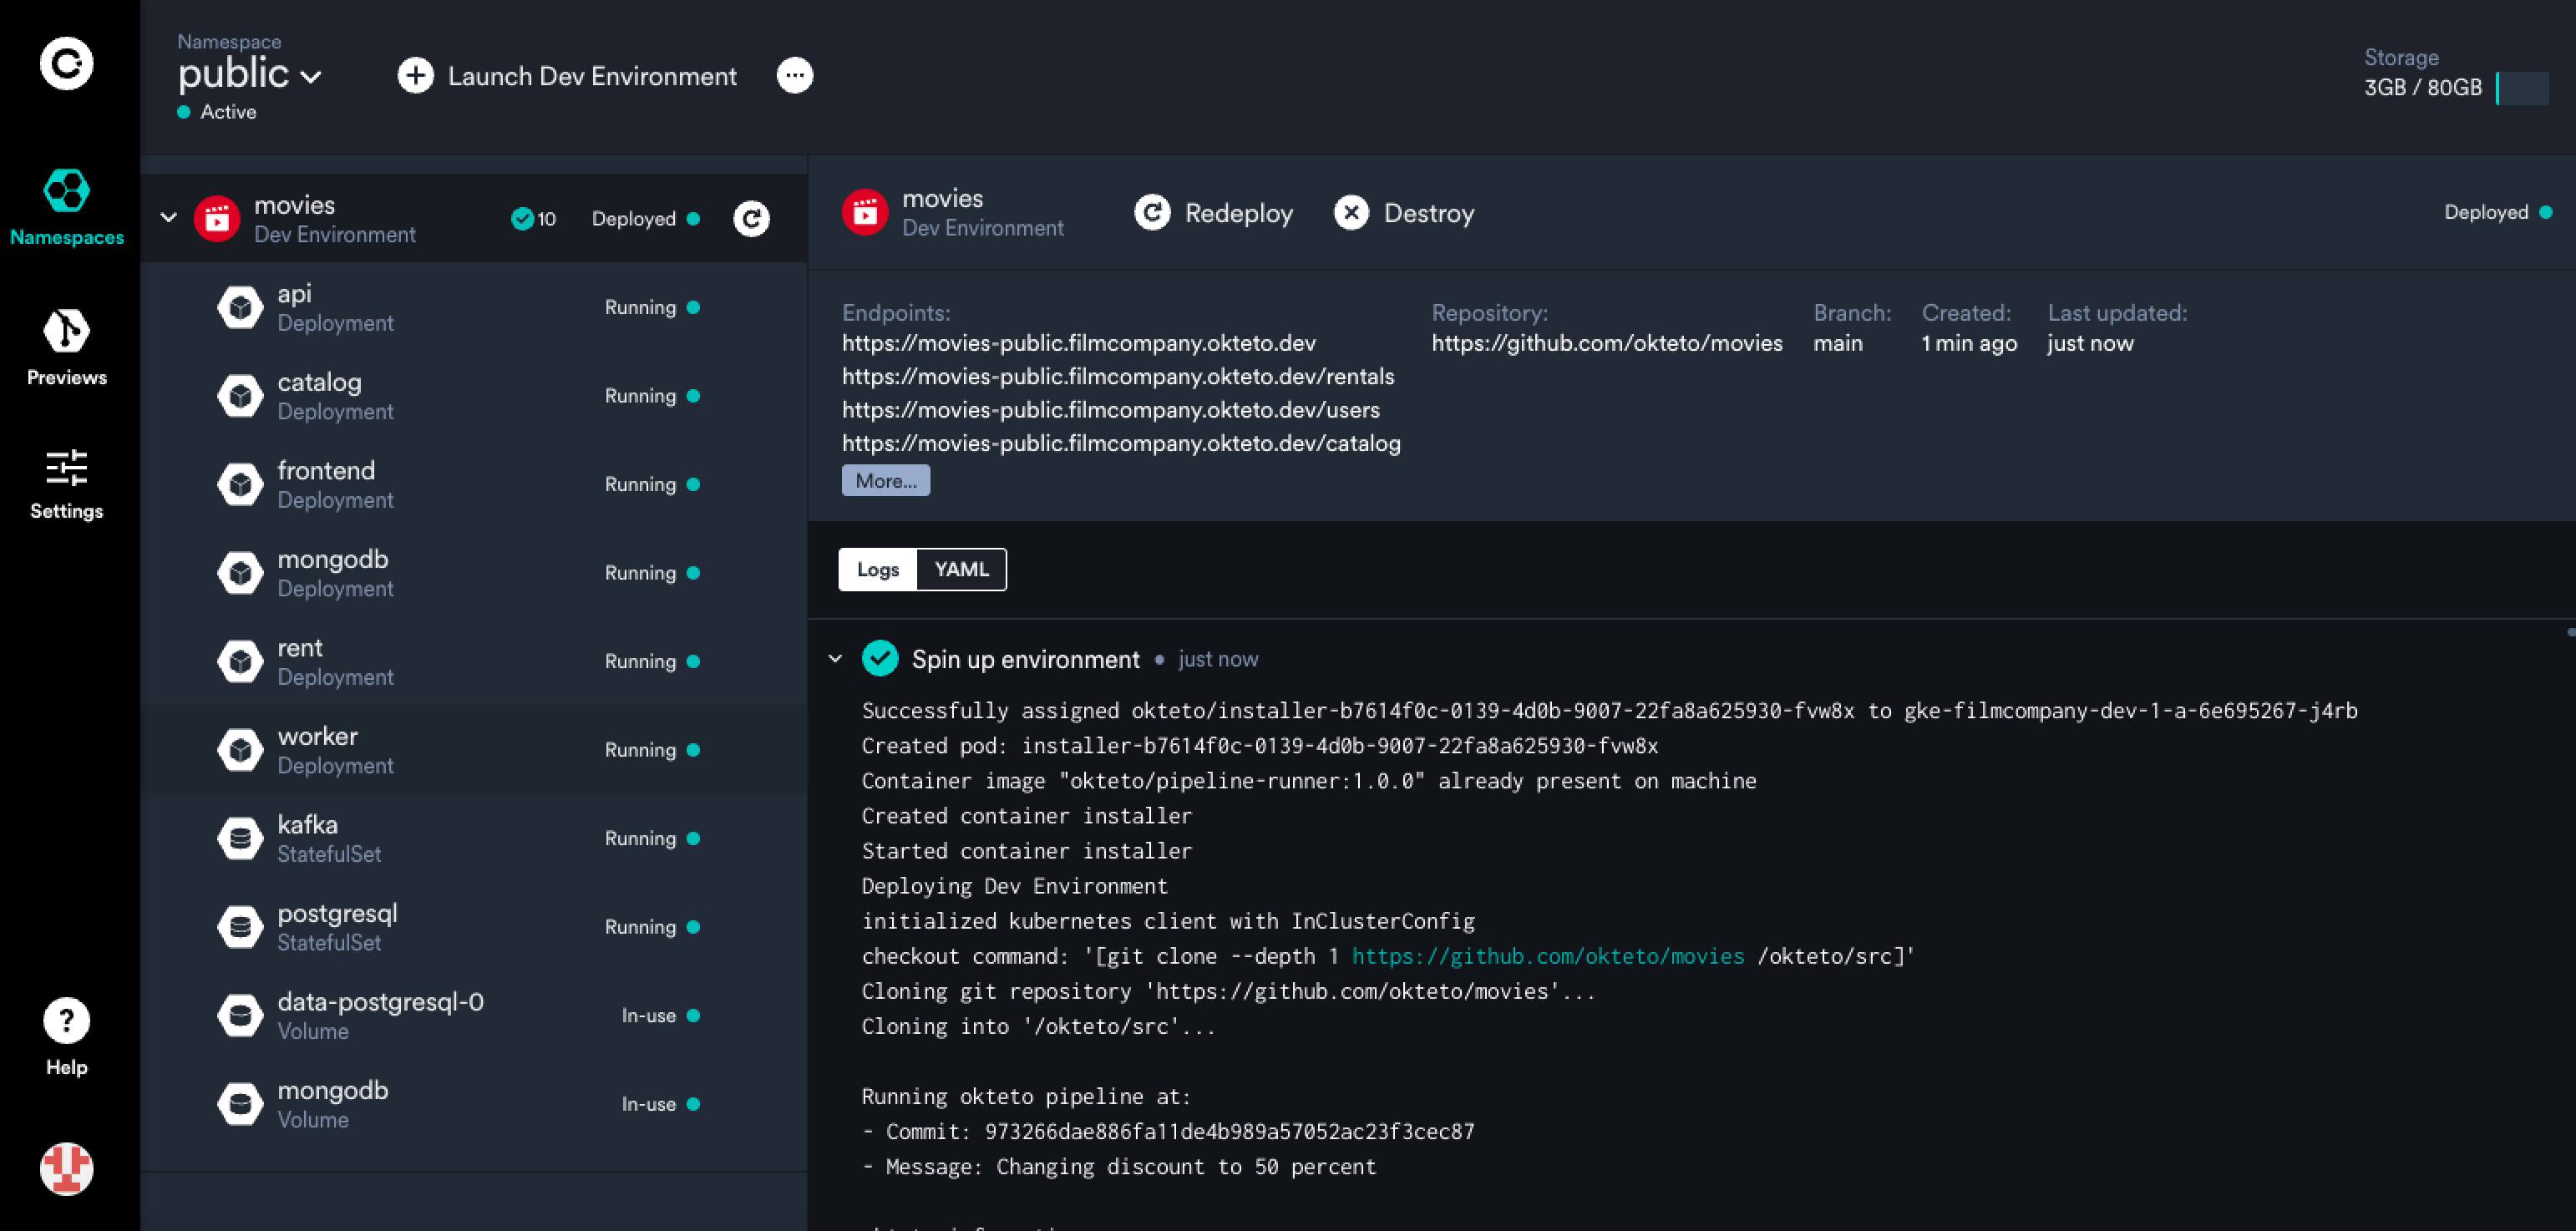Click the mongodb volume icon
This screenshot has width=2576, height=1231.
click(240, 1104)
